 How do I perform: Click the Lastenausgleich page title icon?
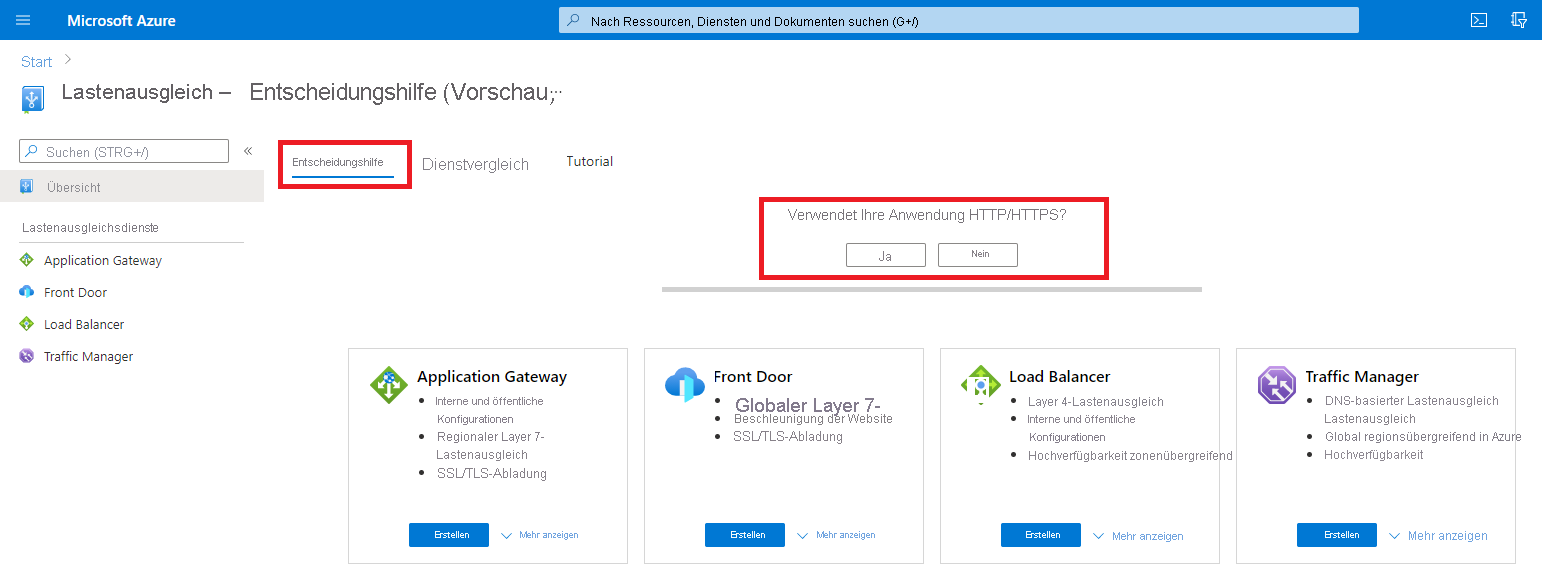(x=32, y=99)
